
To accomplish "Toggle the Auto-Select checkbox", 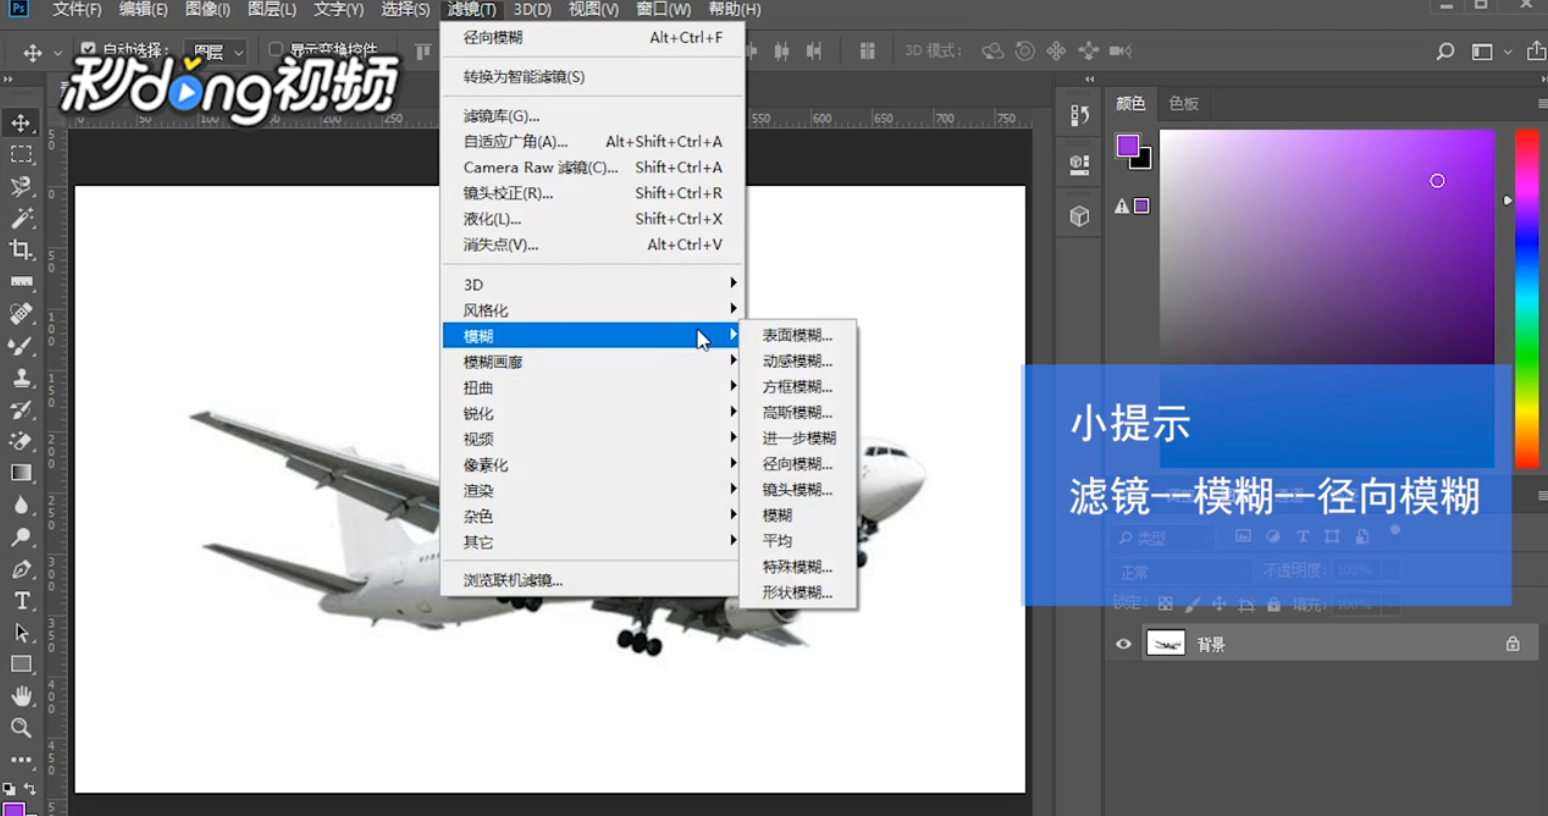I will coord(88,49).
